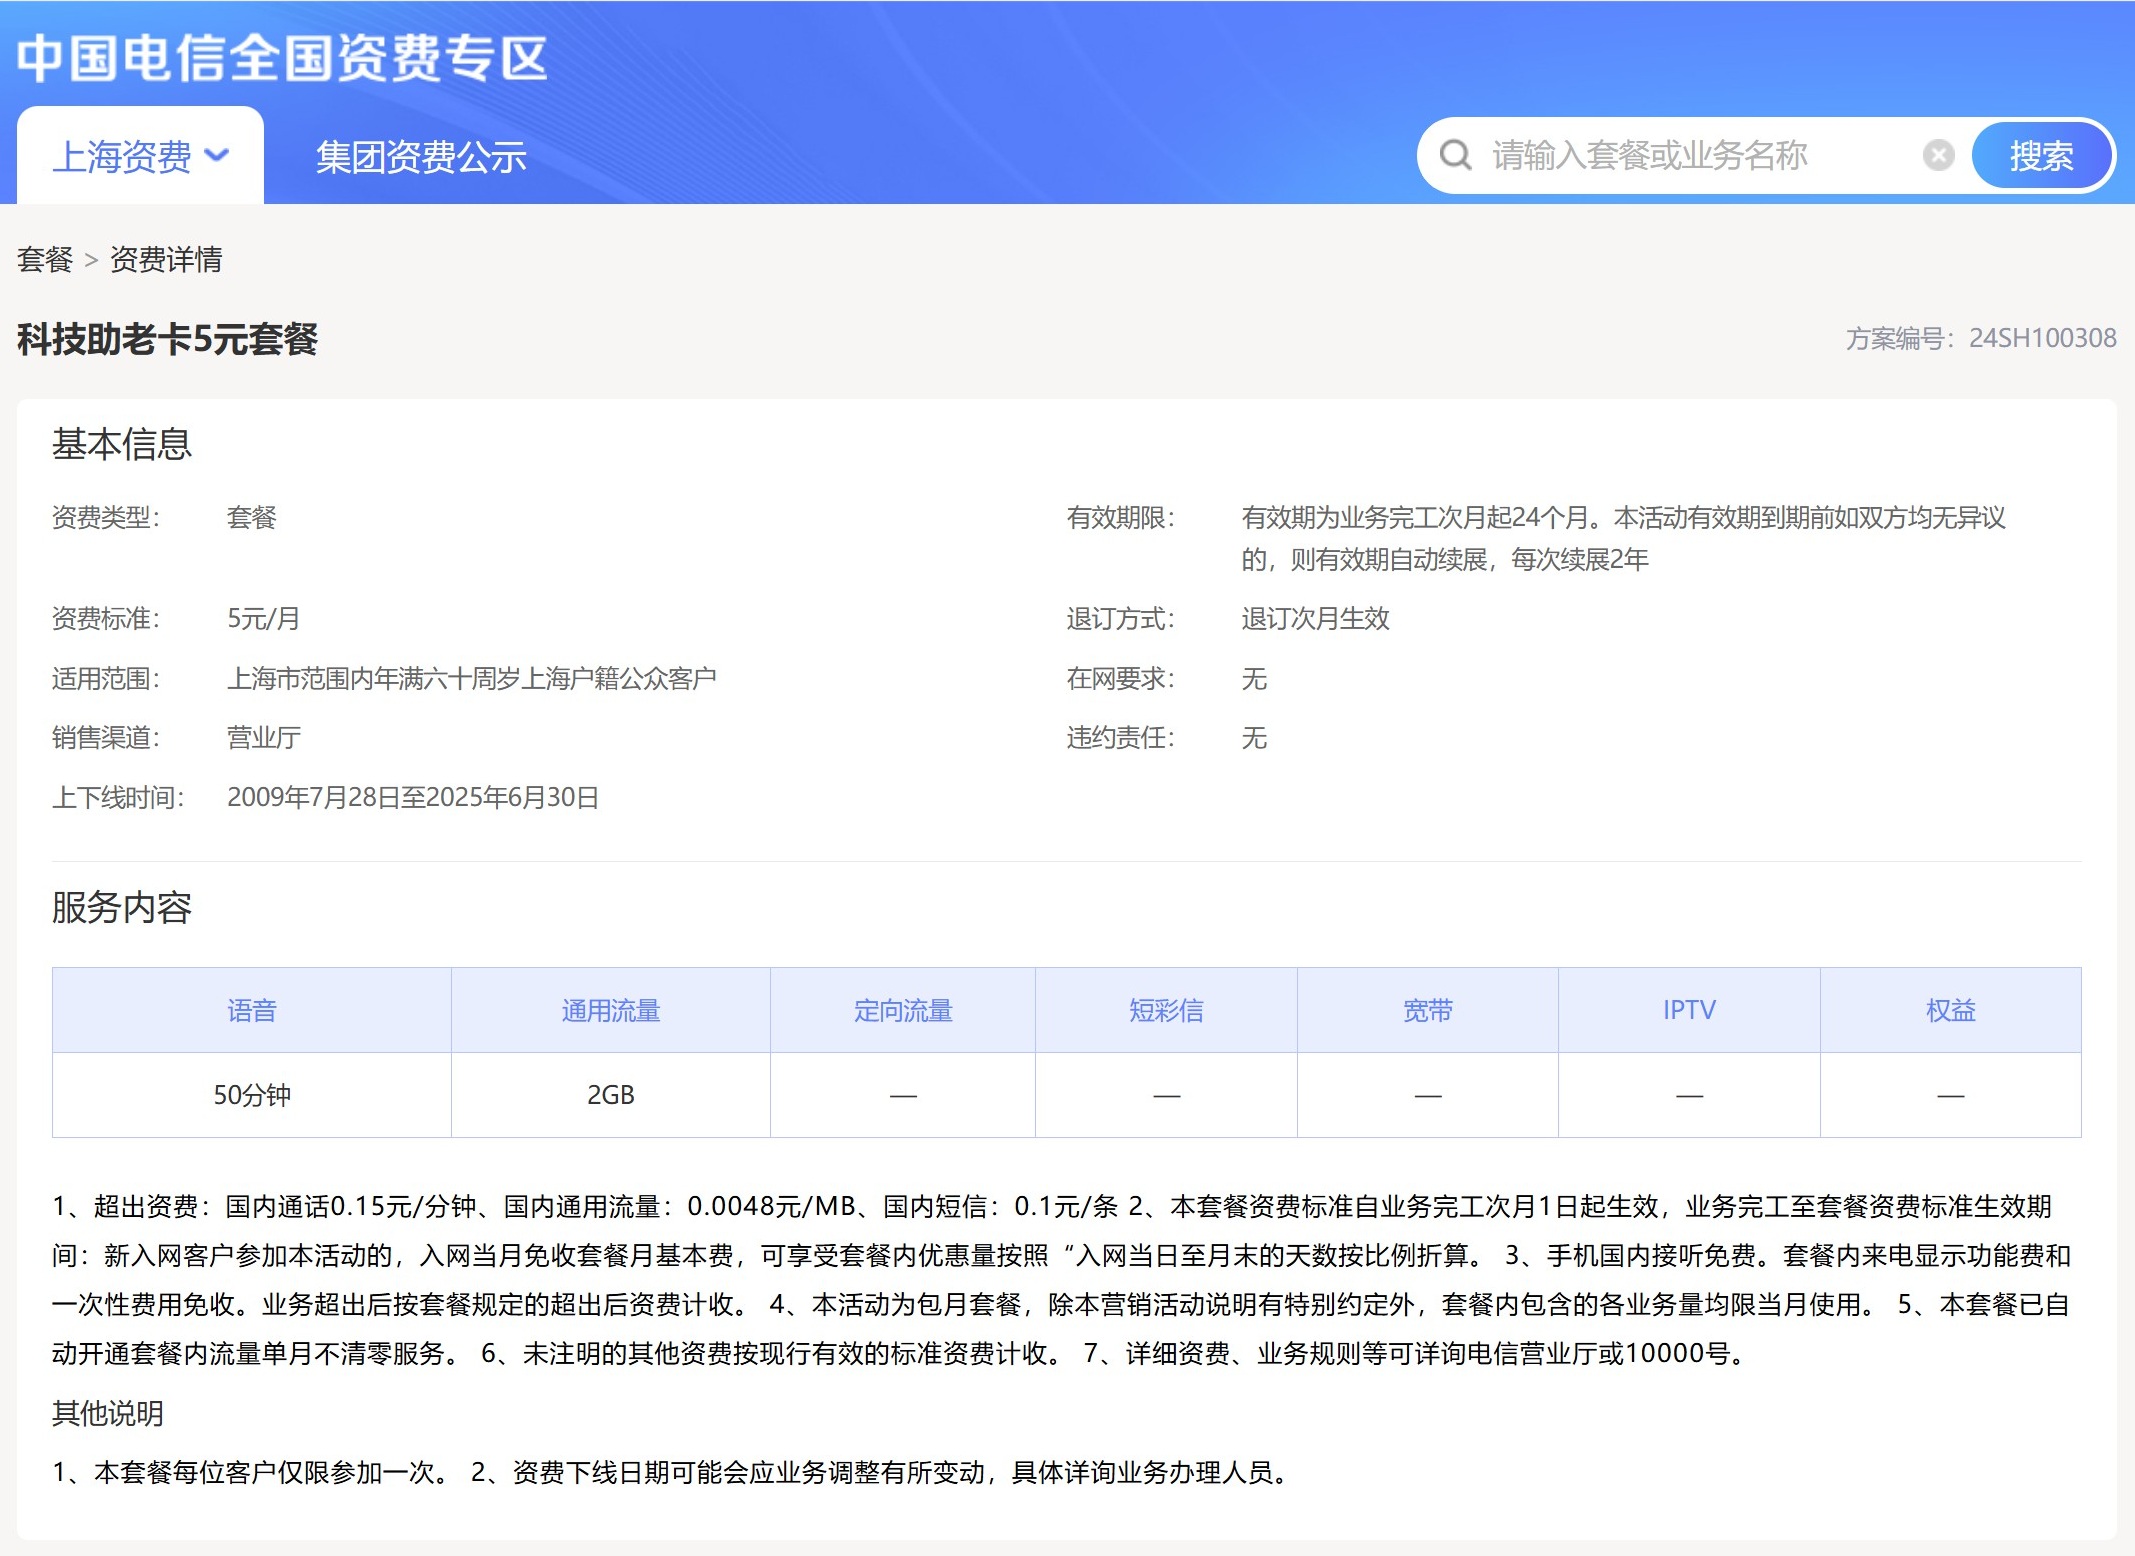Select the 科技助老卡5元套餐 heading

point(167,339)
